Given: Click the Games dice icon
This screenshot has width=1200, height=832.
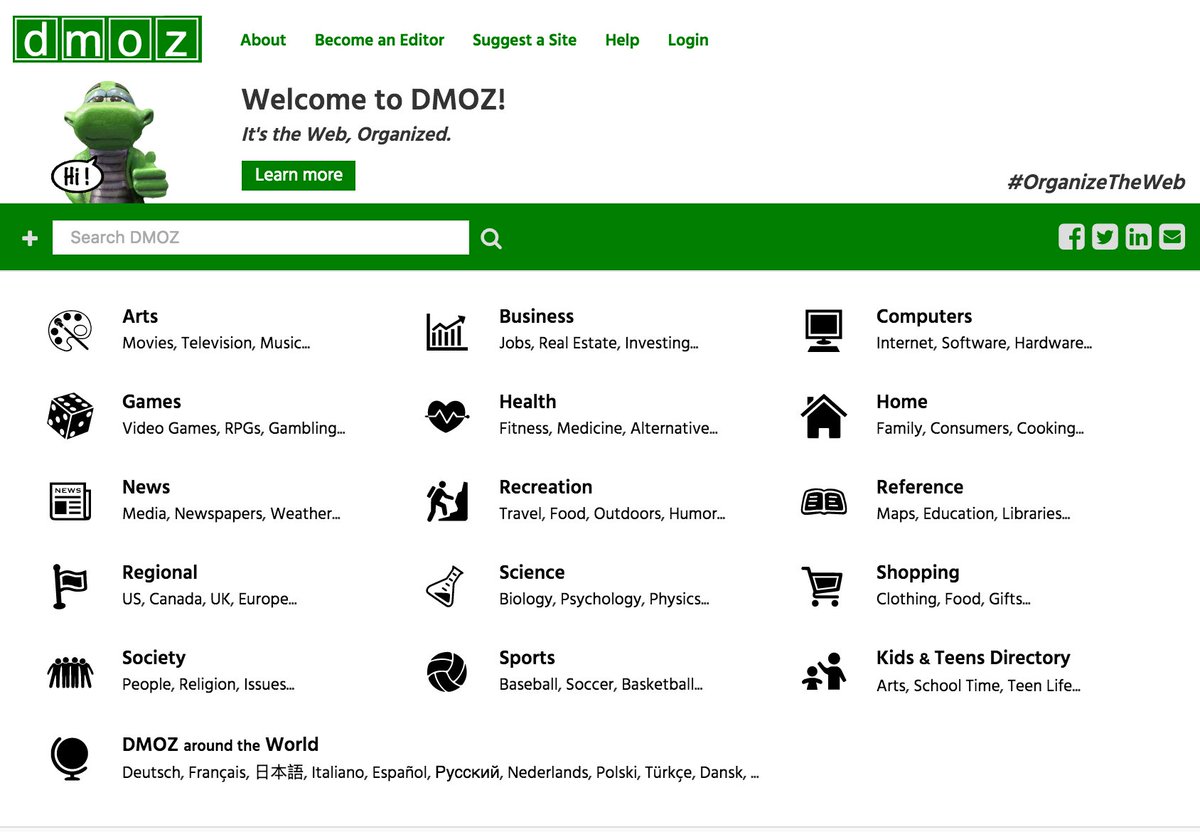Looking at the screenshot, I should (70, 415).
